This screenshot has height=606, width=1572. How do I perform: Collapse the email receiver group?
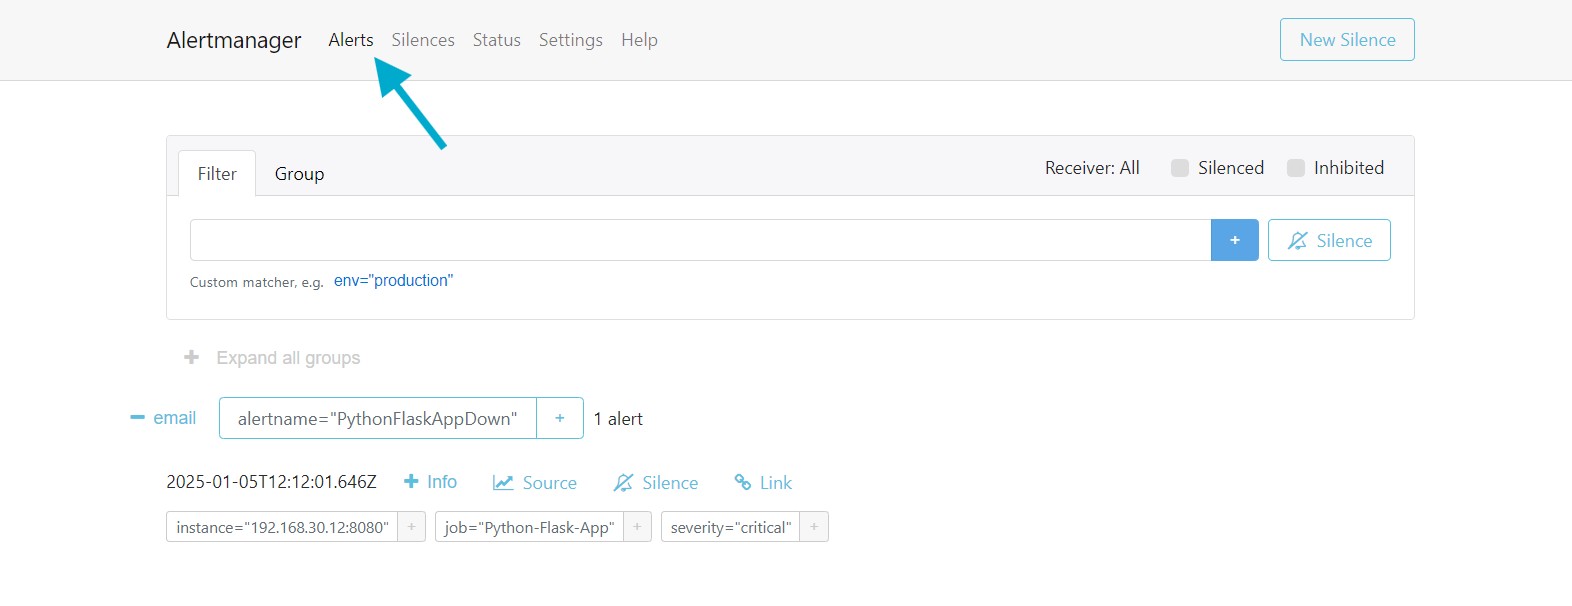pyautogui.click(x=163, y=418)
